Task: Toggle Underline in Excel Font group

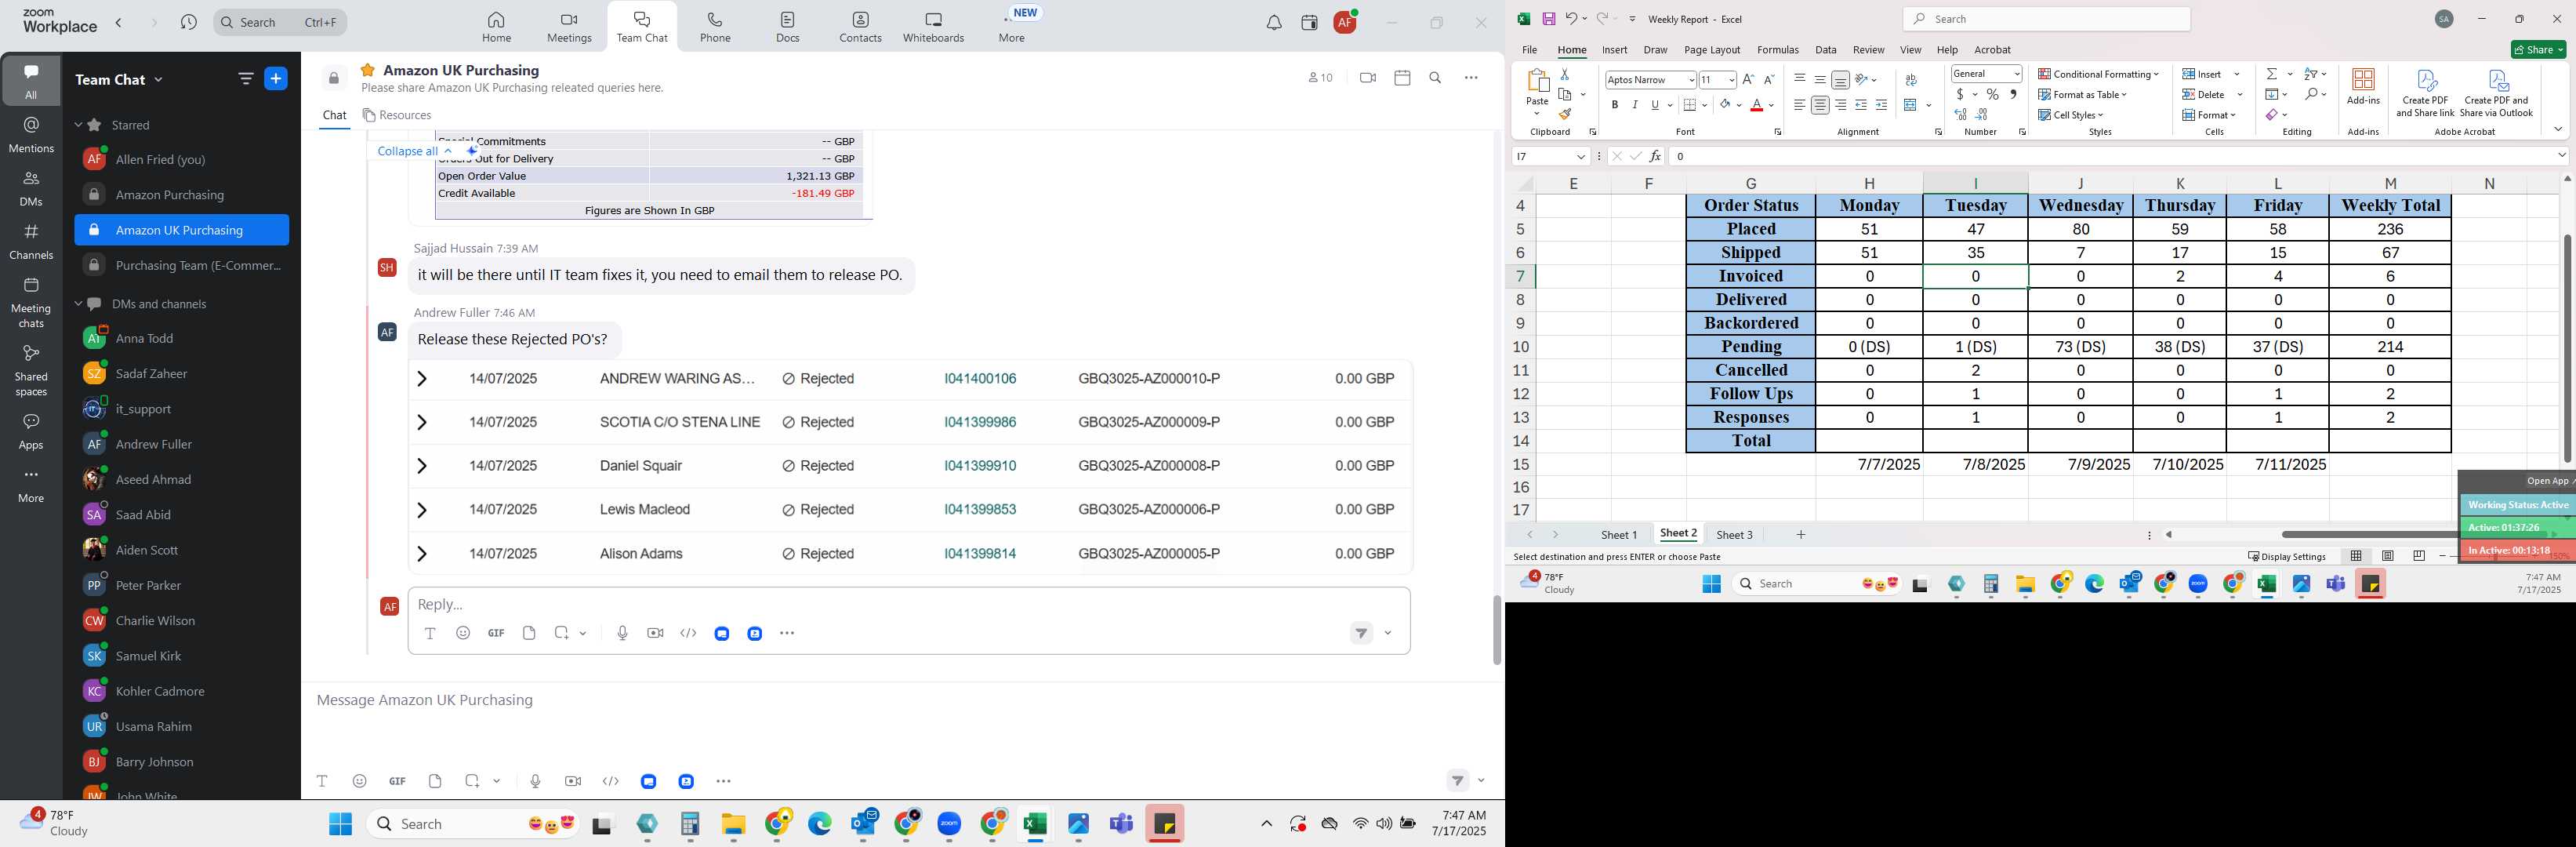Action: pyautogui.click(x=1656, y=105)
